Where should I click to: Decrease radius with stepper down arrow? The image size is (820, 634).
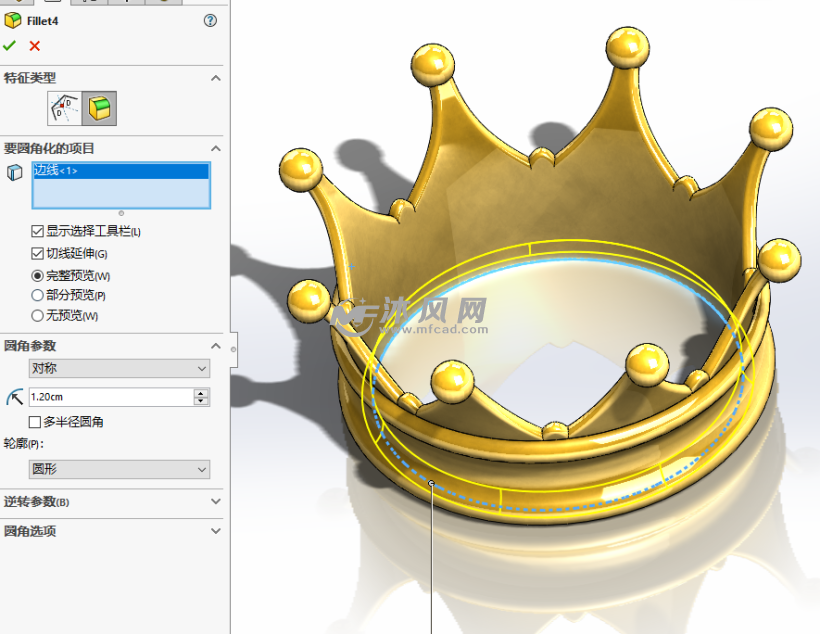(201, 401)
